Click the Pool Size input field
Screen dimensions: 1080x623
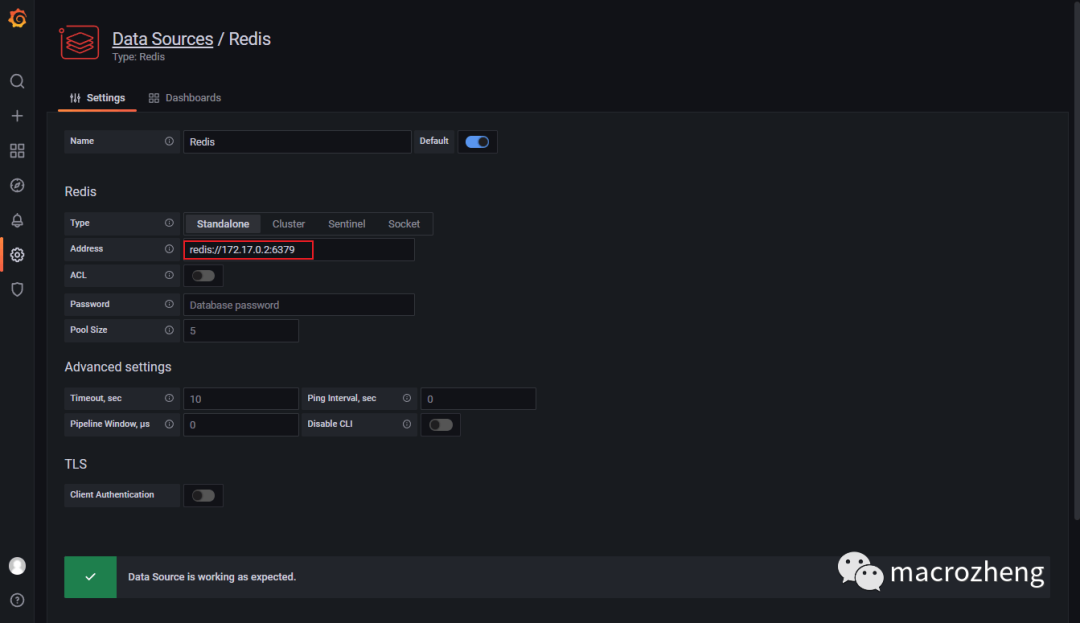tap(240, 330)
